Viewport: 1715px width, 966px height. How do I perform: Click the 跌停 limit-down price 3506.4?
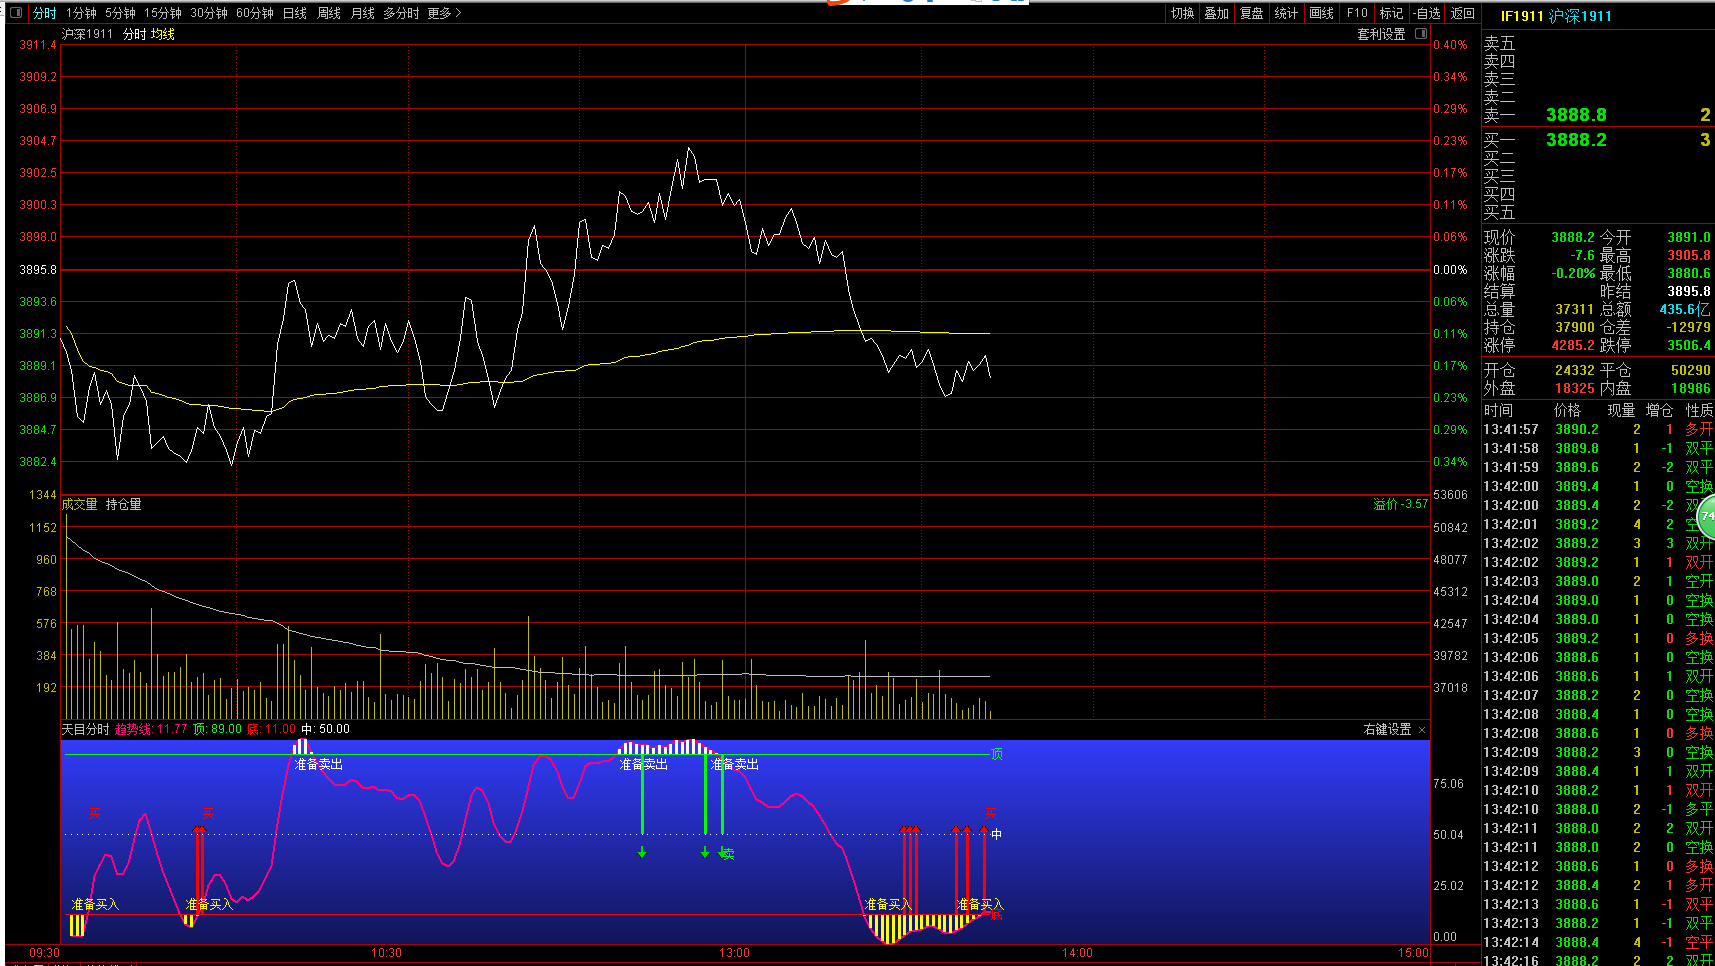coord(1688,345)
